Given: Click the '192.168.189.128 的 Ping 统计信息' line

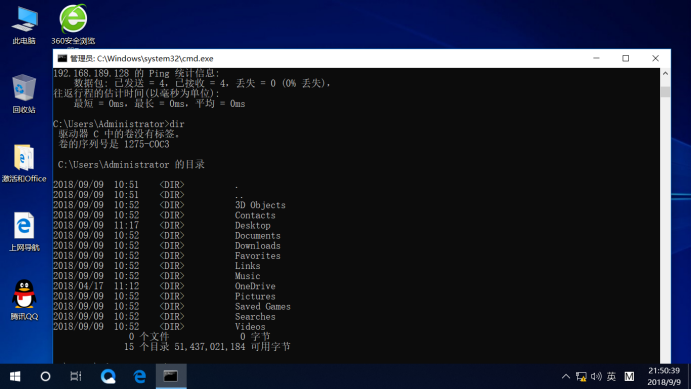Looking at the screenshot, I should 136,73.
